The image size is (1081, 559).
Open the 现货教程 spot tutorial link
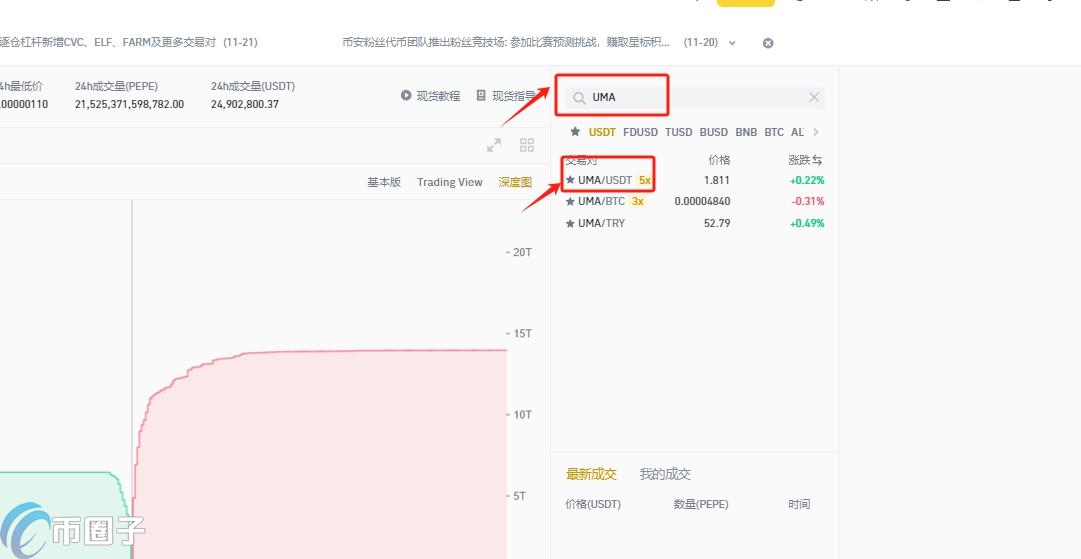tap(438, 96)
